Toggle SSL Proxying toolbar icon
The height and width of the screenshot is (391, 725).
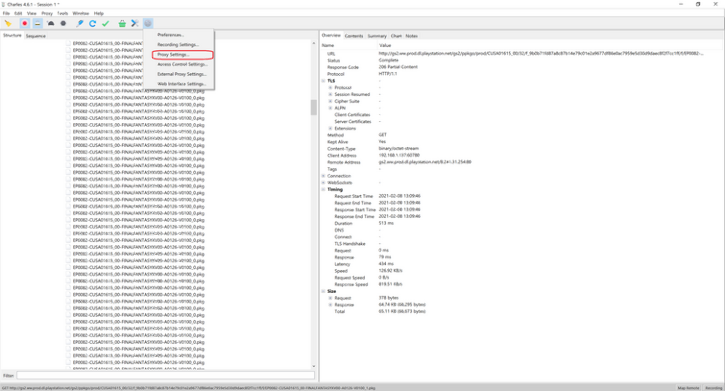tap(37, 24)
